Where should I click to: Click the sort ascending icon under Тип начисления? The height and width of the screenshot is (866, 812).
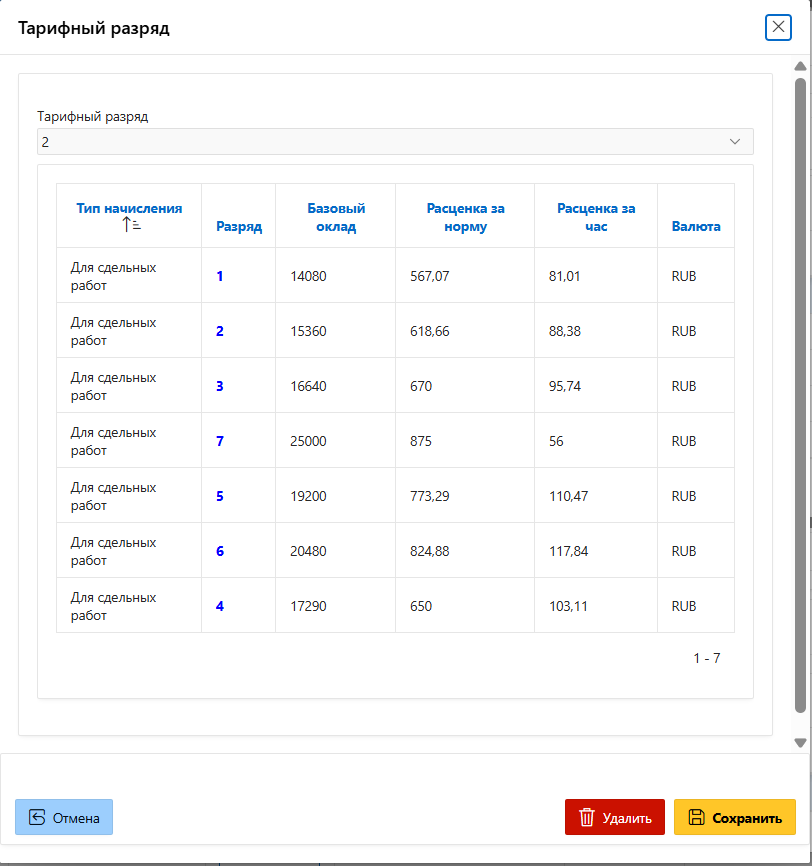point(131,226)
